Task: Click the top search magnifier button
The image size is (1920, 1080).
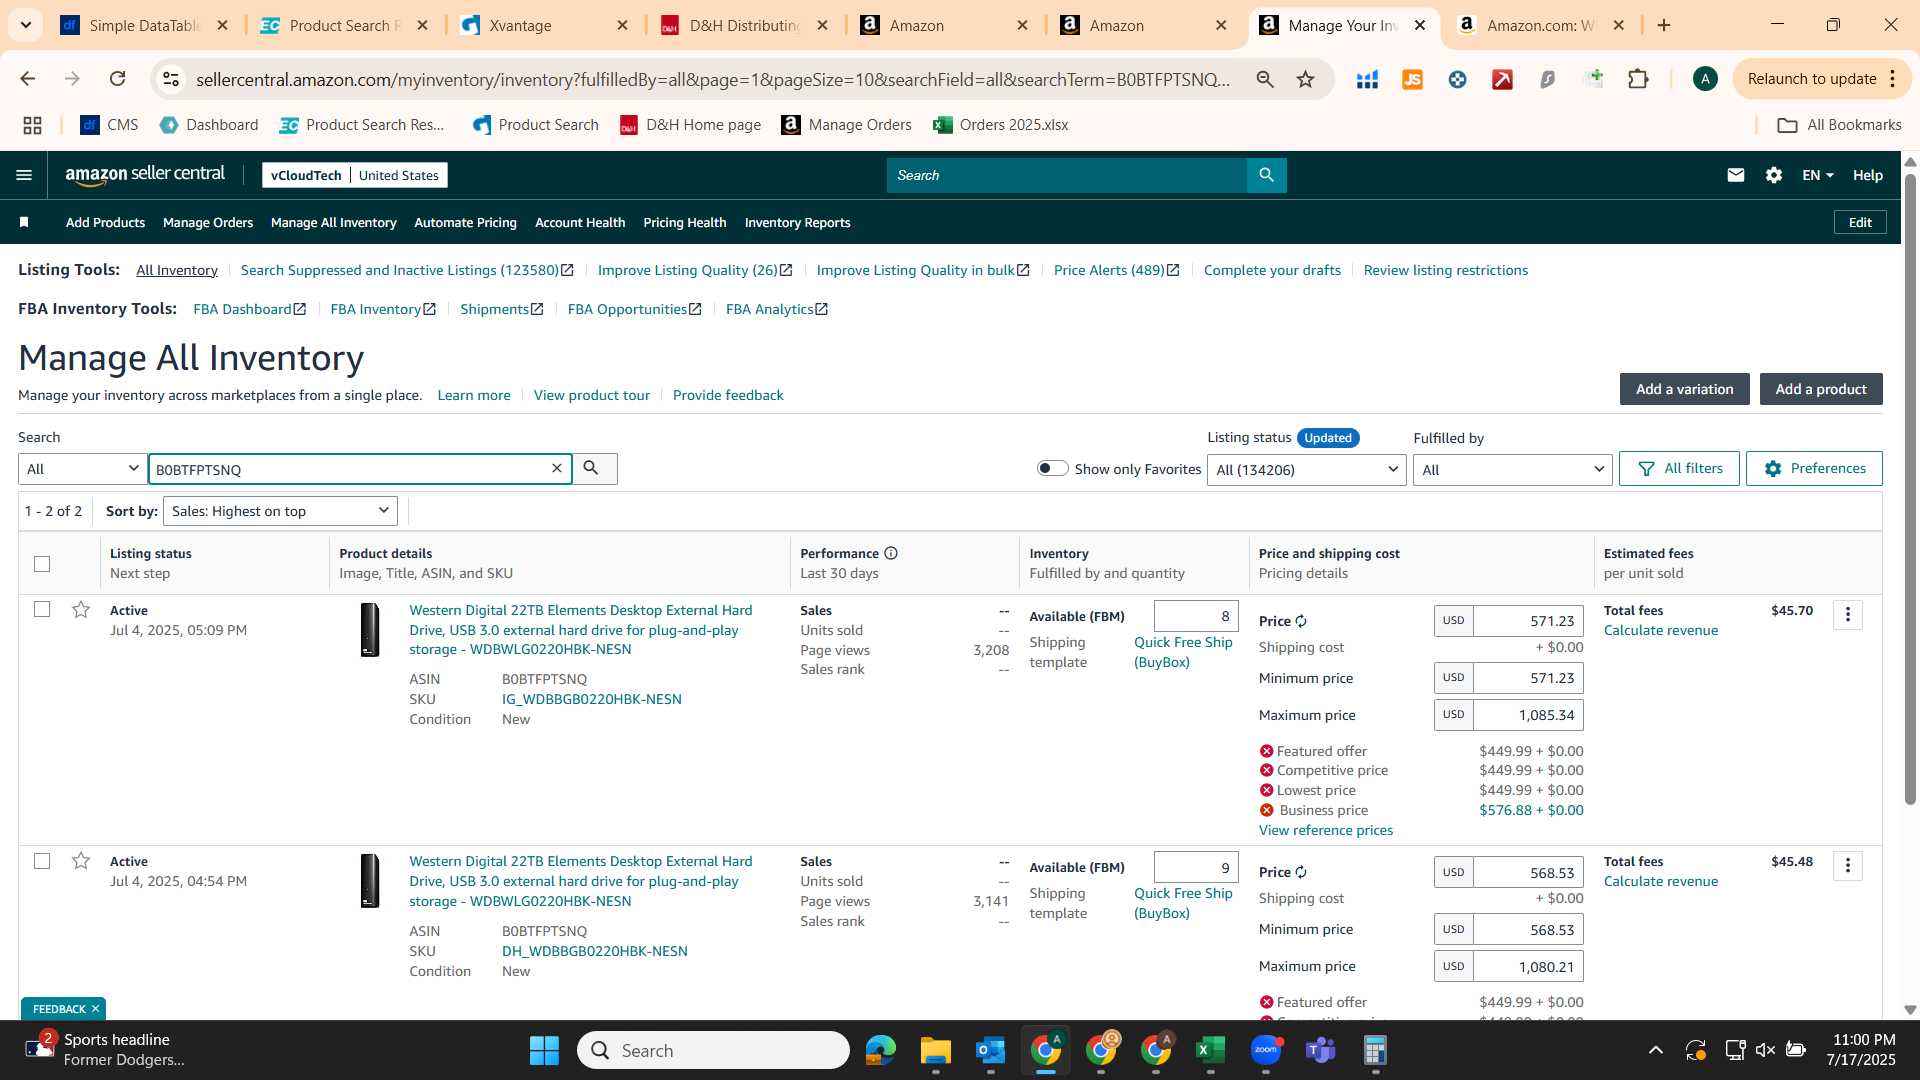Action: 1266,175
